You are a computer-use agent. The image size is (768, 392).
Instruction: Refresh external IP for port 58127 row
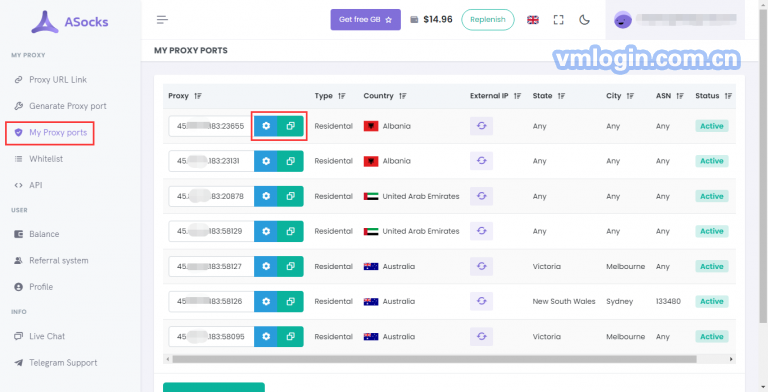pyautogui.click(x=481, y=266)
